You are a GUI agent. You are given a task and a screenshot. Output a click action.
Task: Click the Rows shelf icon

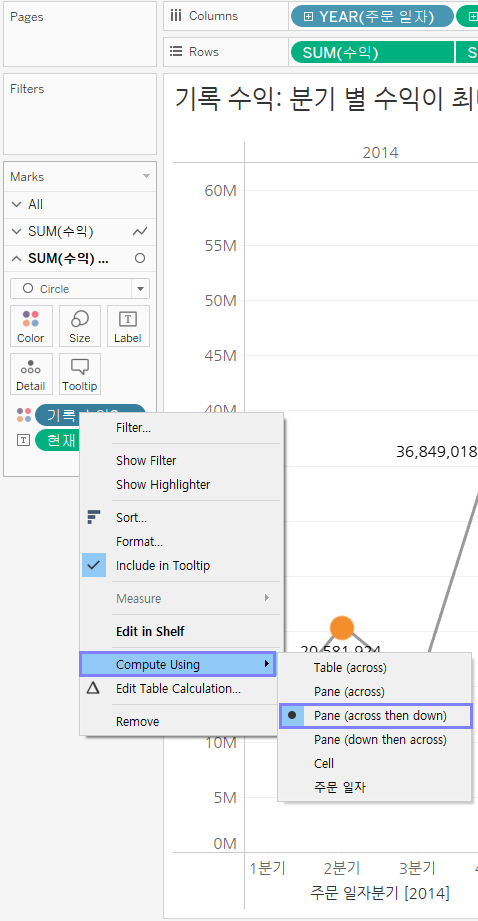click(176, 52)
